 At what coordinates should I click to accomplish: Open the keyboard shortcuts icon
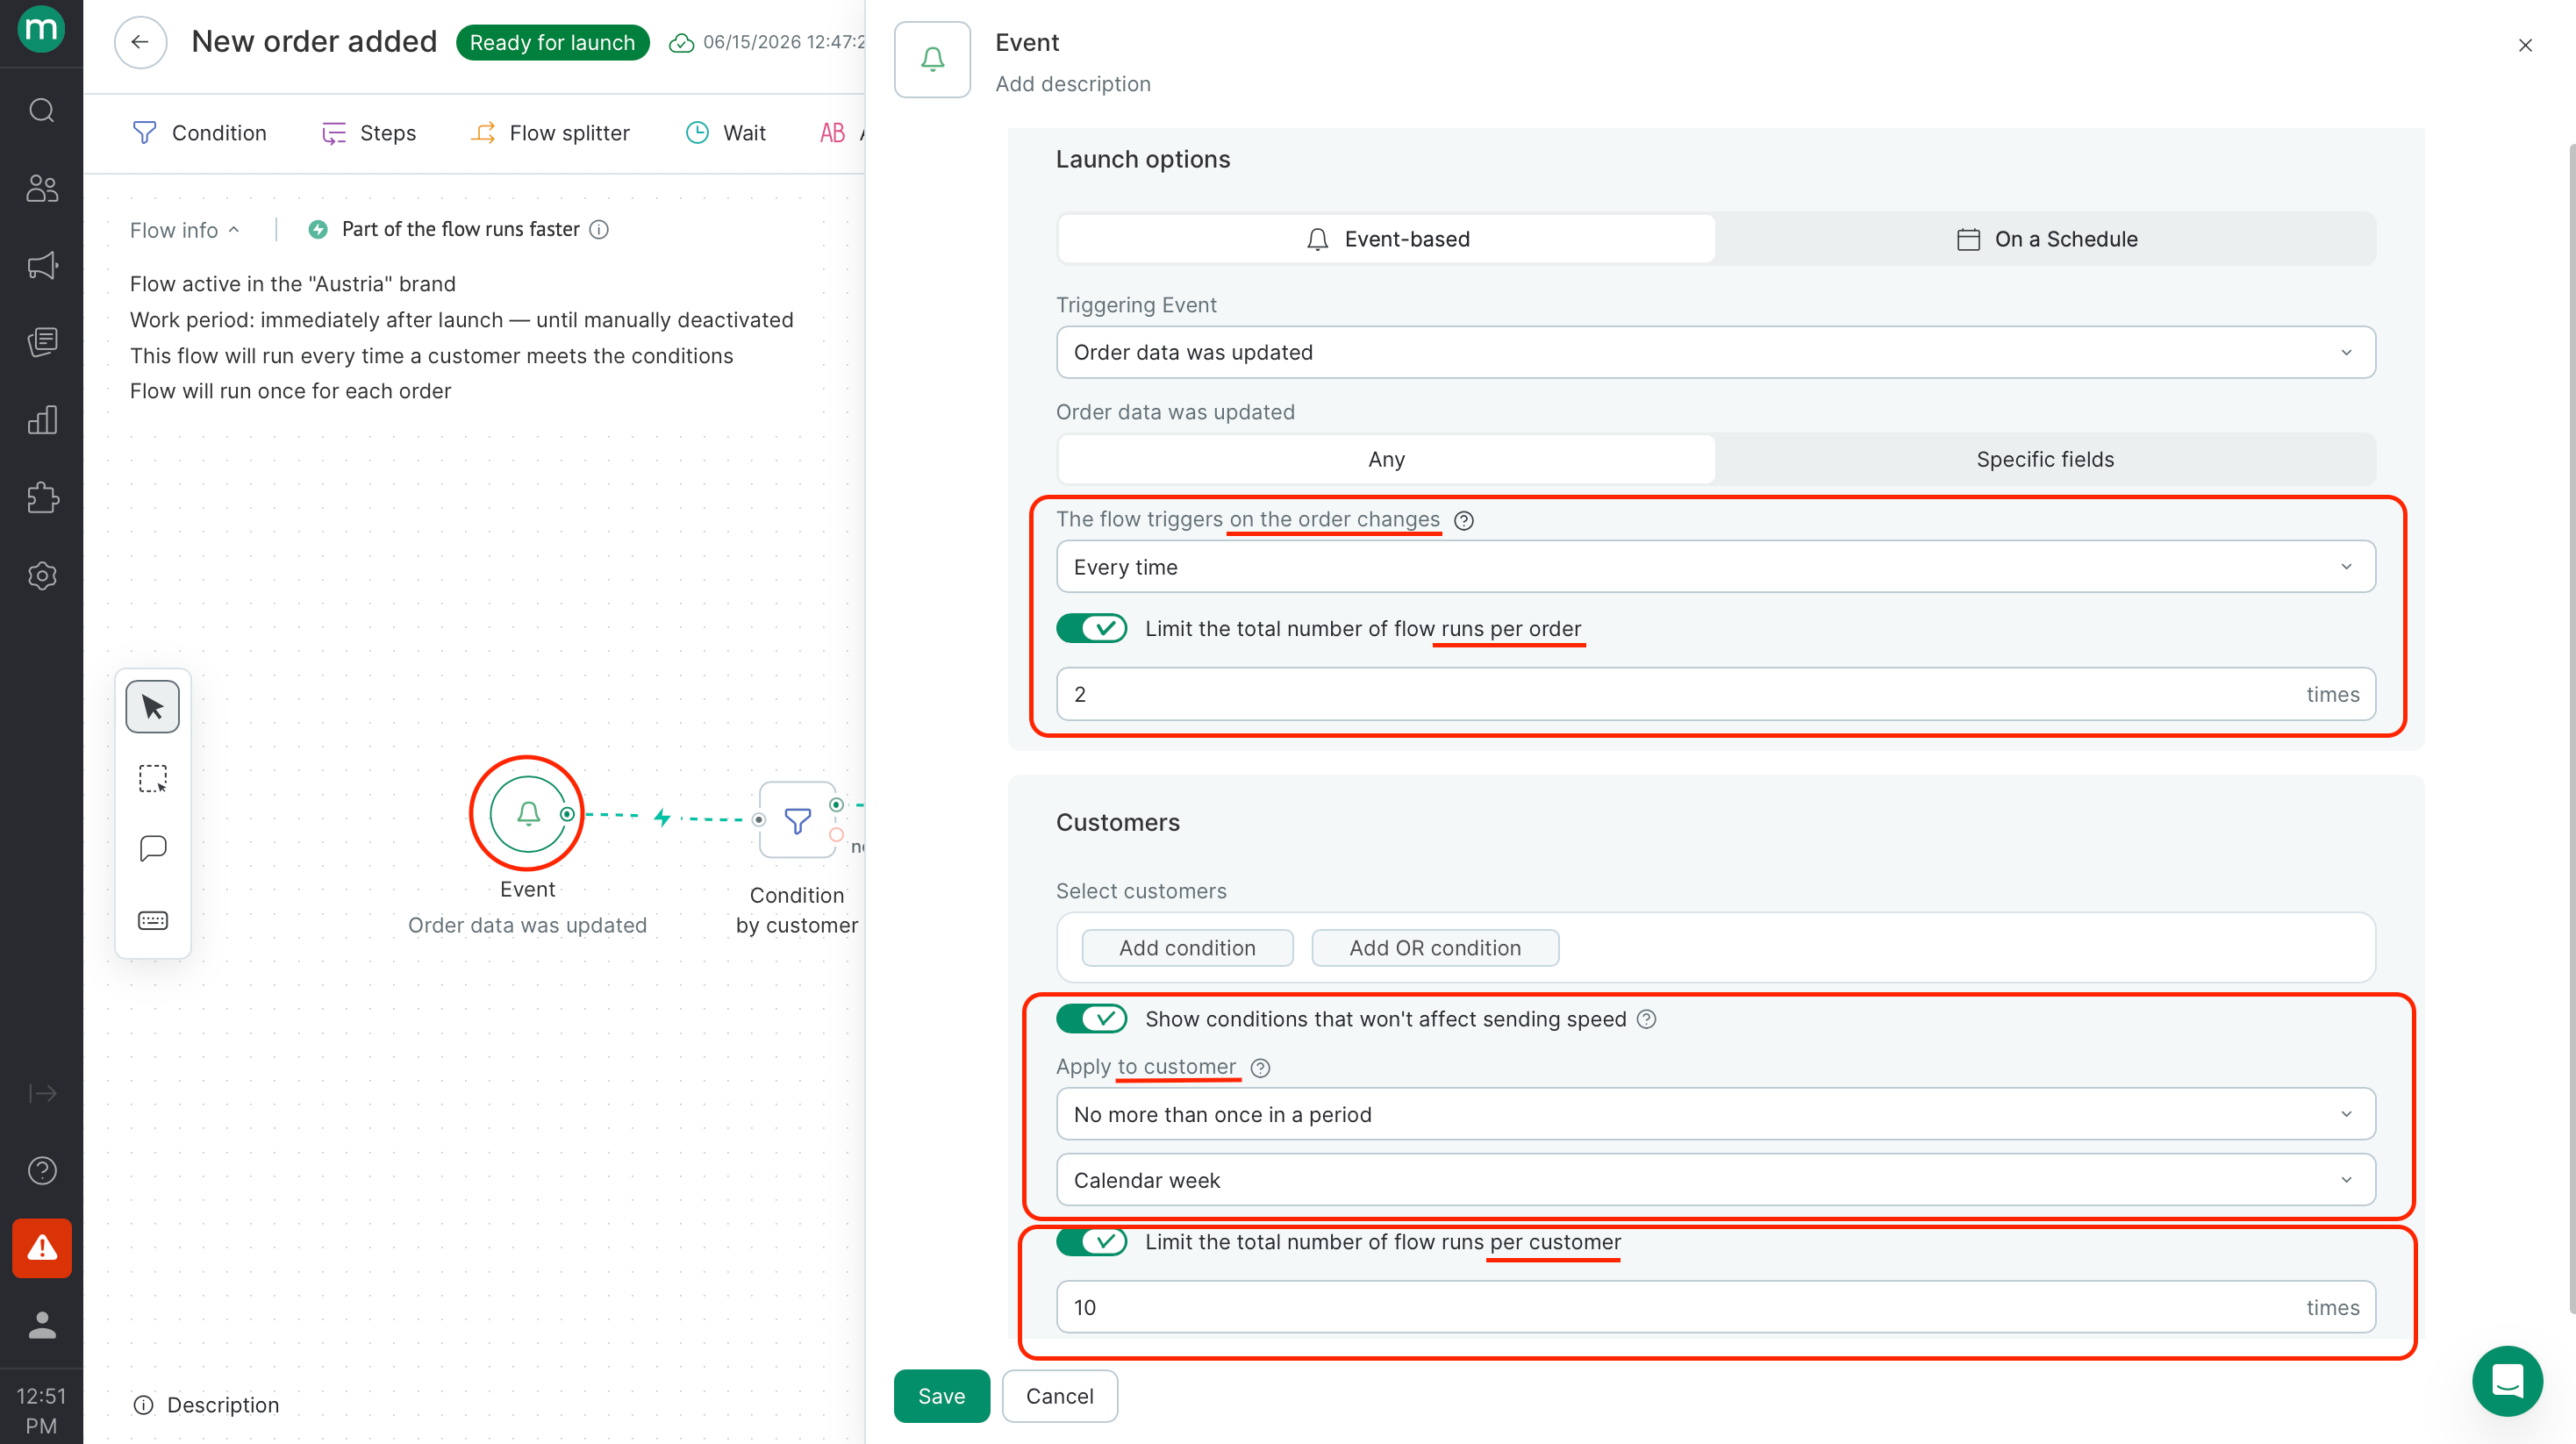pyautogui.click(x=152, y=920)
